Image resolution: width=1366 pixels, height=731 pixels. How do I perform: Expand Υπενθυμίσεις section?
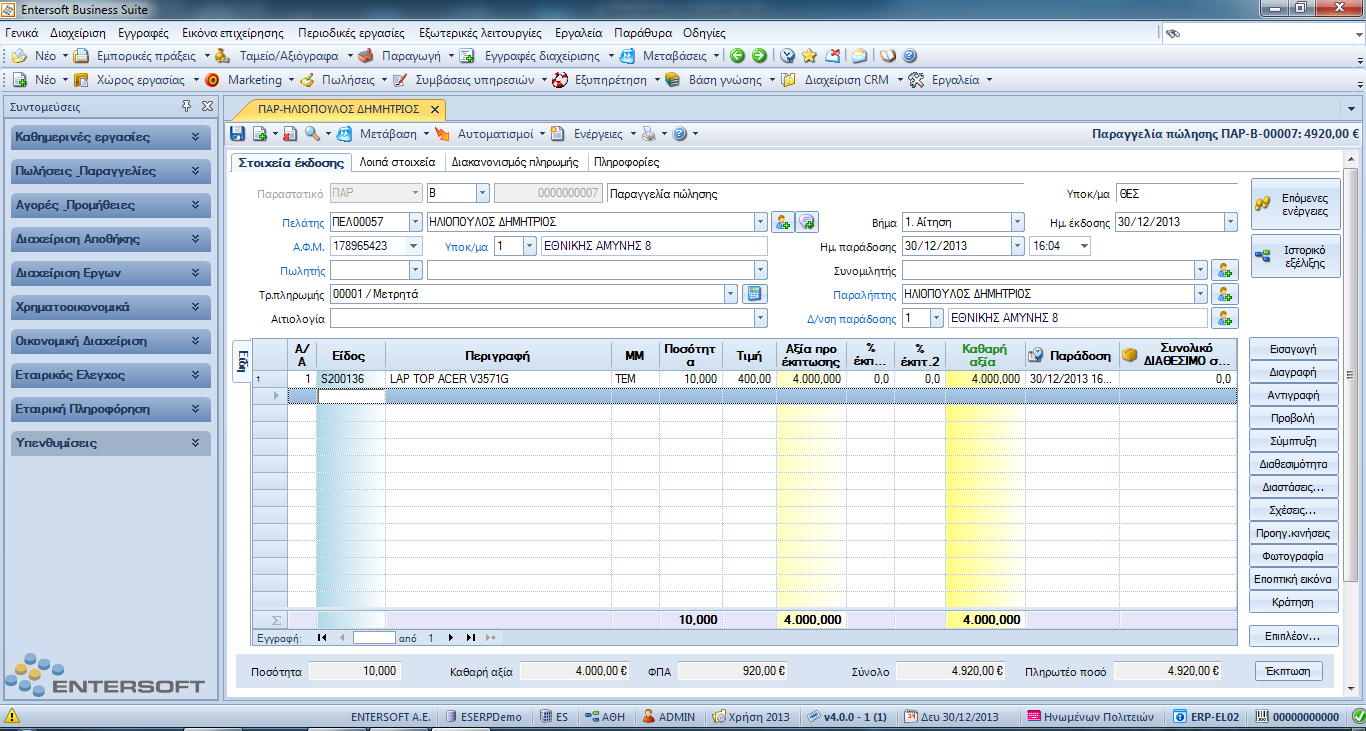[x=110, y=443]
